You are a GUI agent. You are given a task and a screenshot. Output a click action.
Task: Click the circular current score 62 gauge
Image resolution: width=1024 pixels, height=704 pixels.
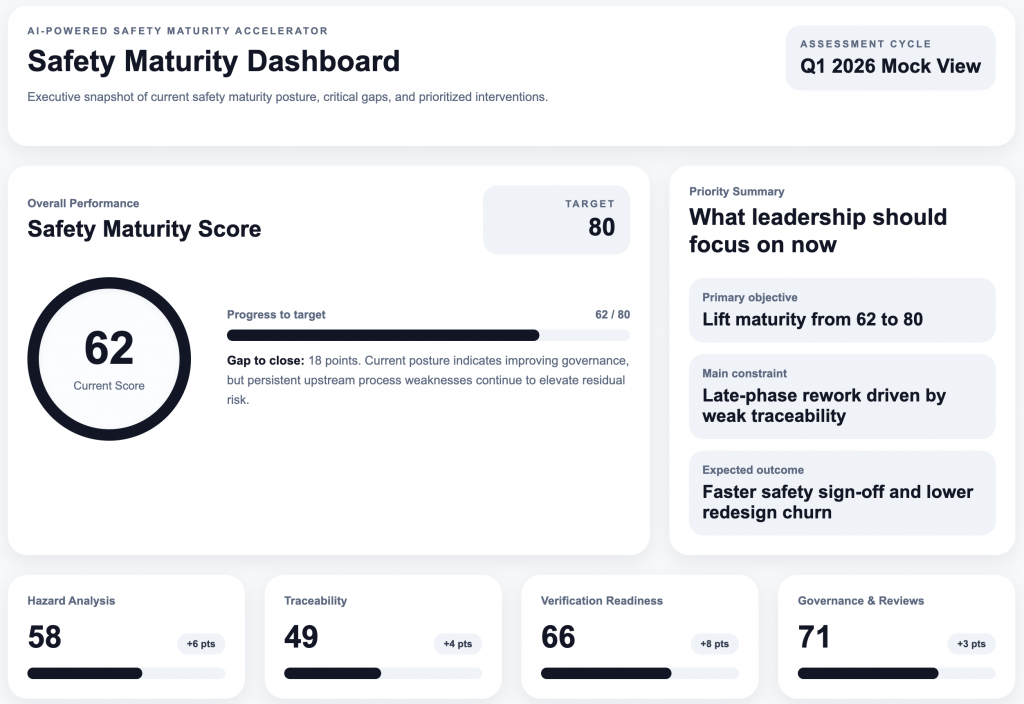click(109, 358)
